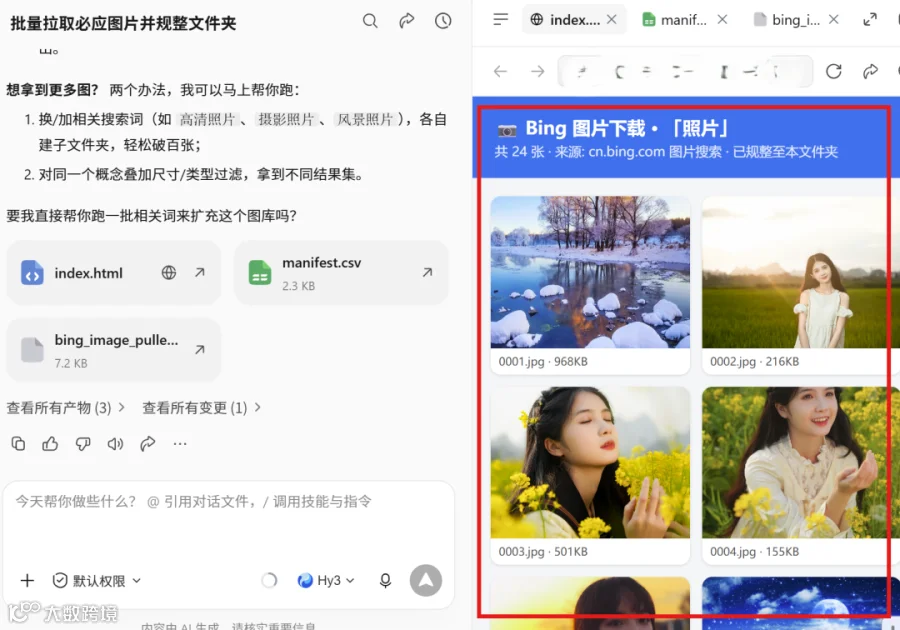Open more options ellipsis below the reply
This screenshot has height=630, width=900.
180,444
